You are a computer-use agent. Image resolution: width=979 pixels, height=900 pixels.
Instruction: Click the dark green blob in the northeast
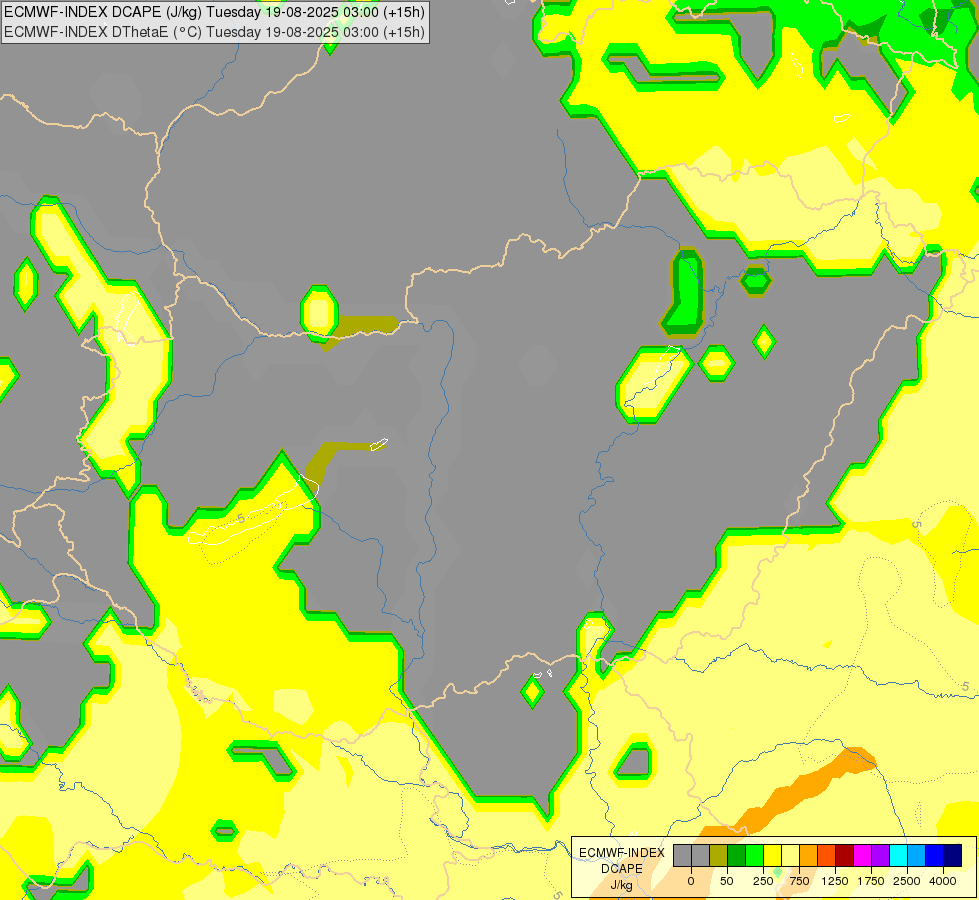[685, 292]
